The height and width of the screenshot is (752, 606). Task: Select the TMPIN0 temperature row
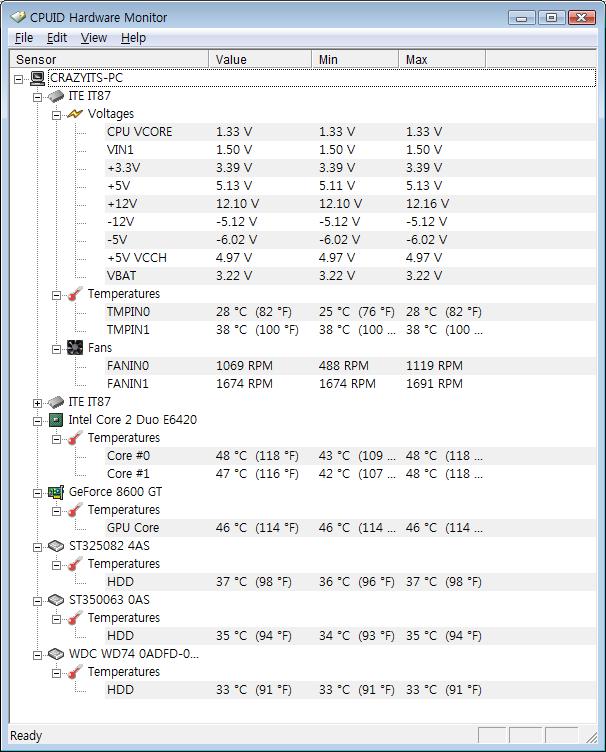tap(350, 312)
